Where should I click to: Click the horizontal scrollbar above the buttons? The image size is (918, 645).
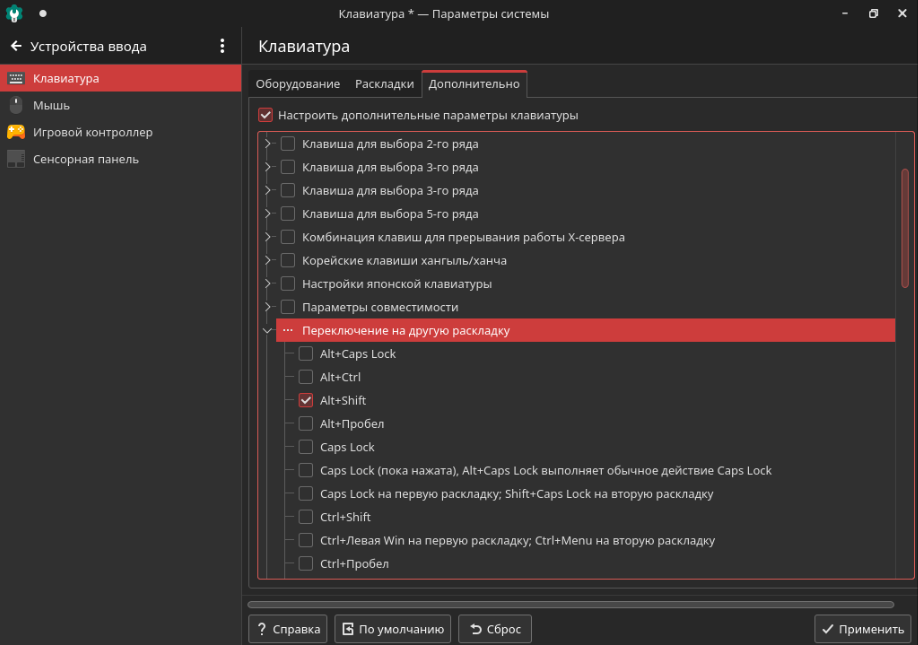pyautogui.click(x=570, y=604)
